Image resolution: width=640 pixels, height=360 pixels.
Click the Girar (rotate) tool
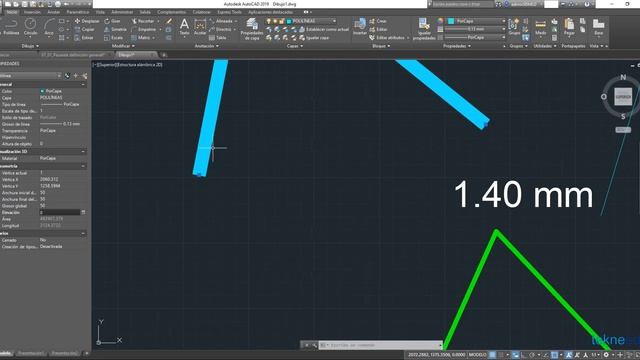click(113, 21)
